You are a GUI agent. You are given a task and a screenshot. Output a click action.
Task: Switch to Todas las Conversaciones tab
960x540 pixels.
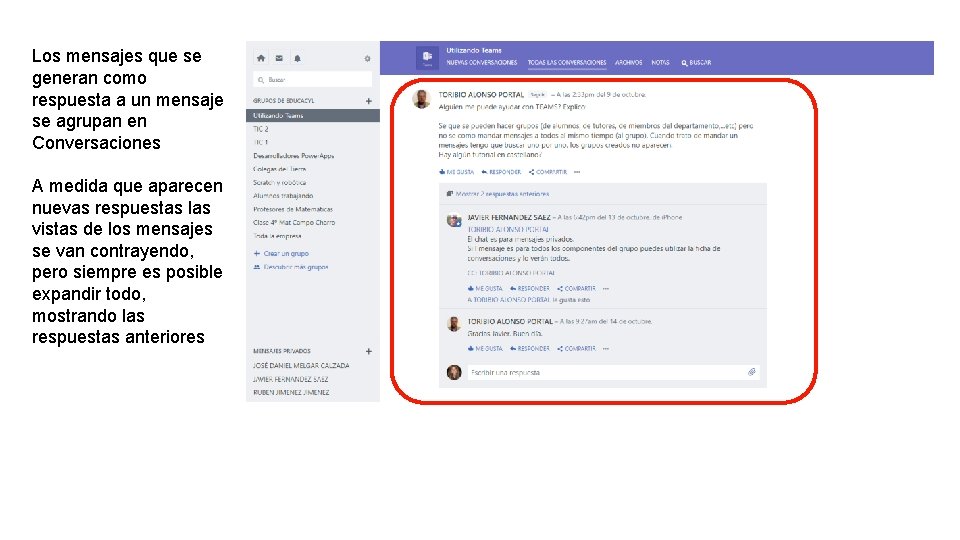(x=567, y=62)
